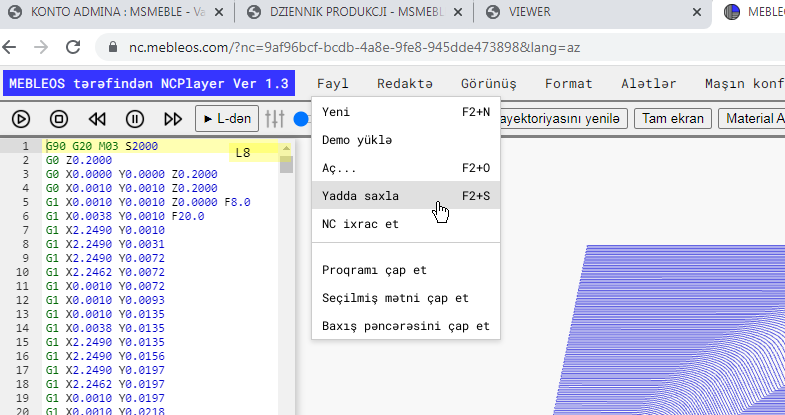785x415 pixels.
Task: Click the MEBLEOS NCPlayer Ver 1.3 logo
Action: [149, 84]
